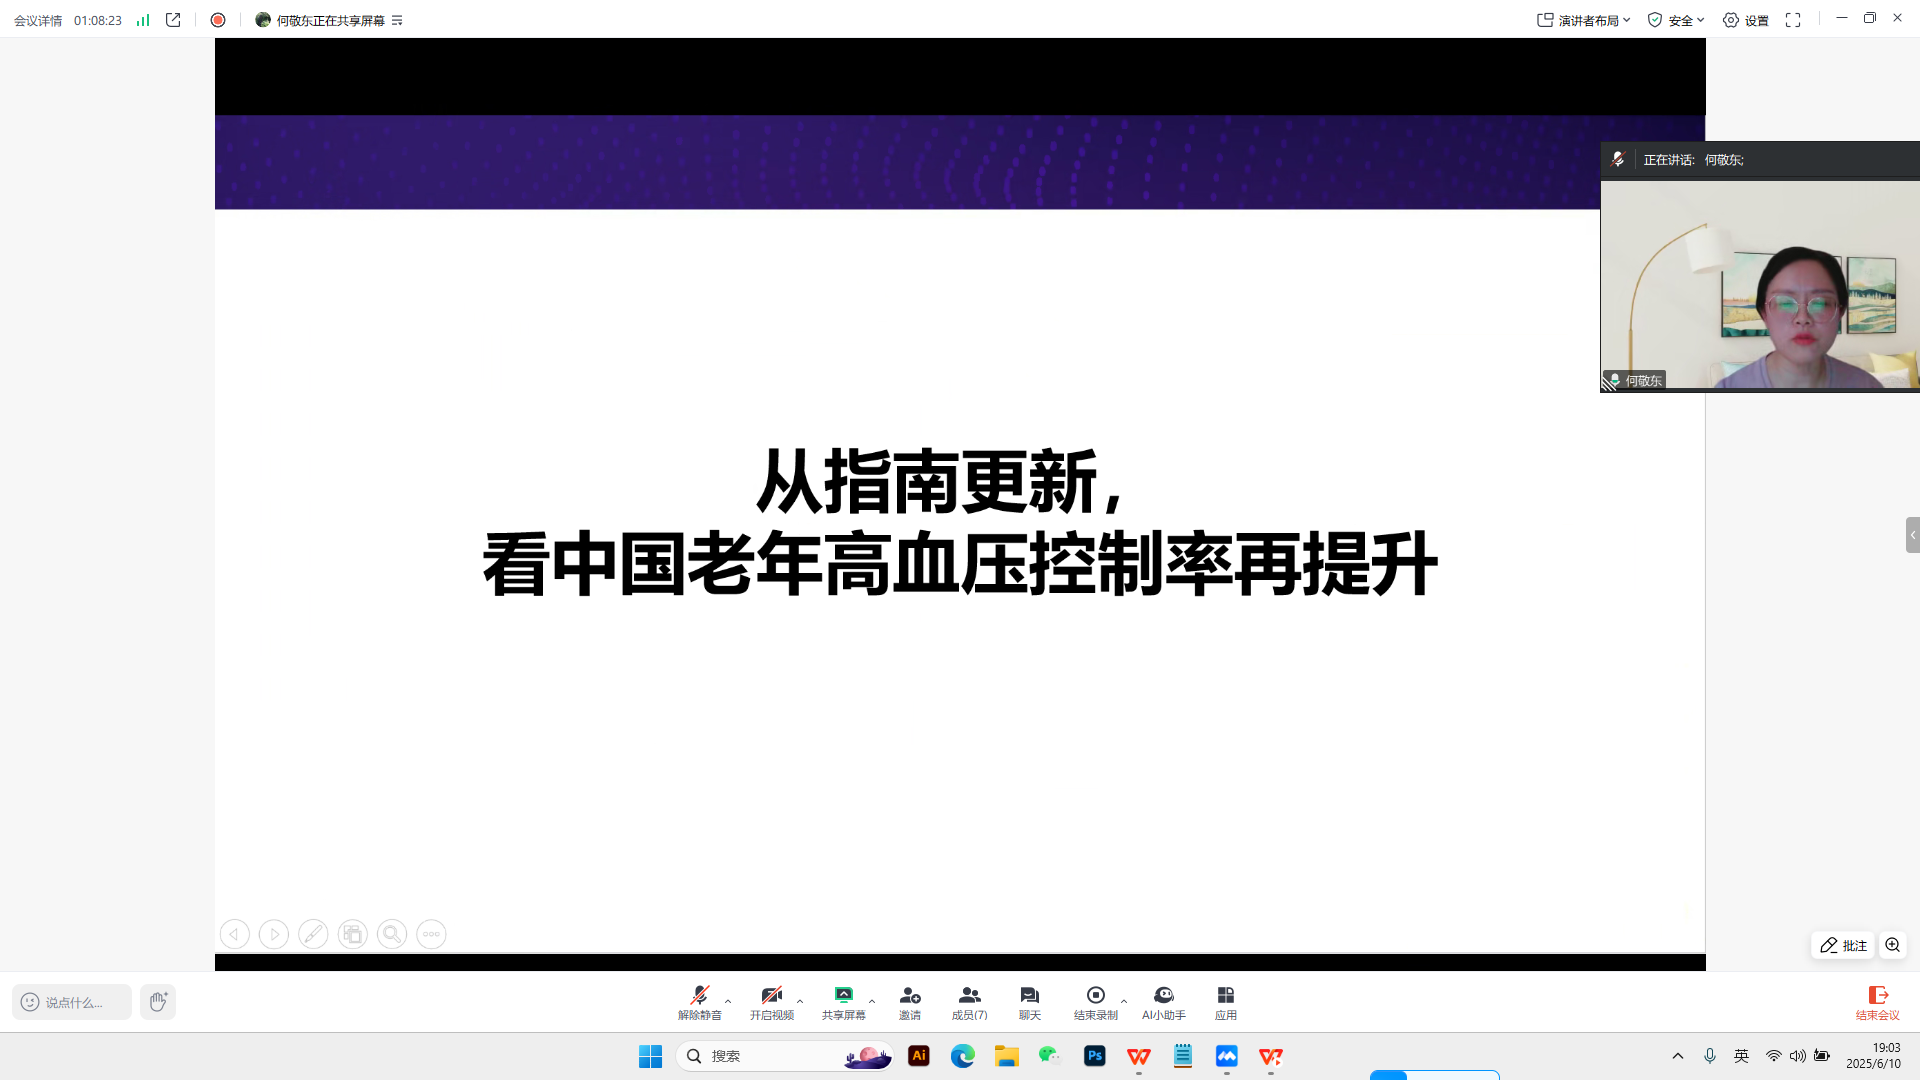1920x1080 pixels.
Task: Unmute using the 解除静音 microphone control
Action: pos(701,1001)
